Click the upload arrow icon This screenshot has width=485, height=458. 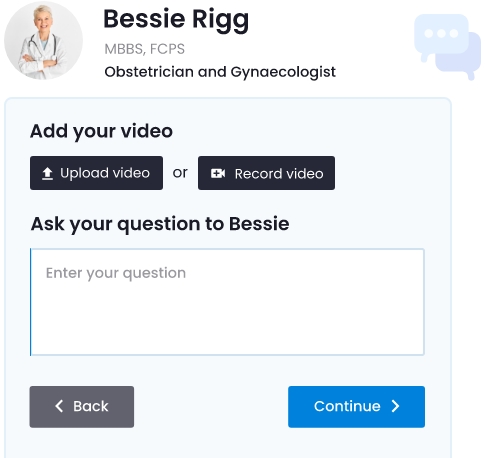pyautogui.click(x=47, y=174)
